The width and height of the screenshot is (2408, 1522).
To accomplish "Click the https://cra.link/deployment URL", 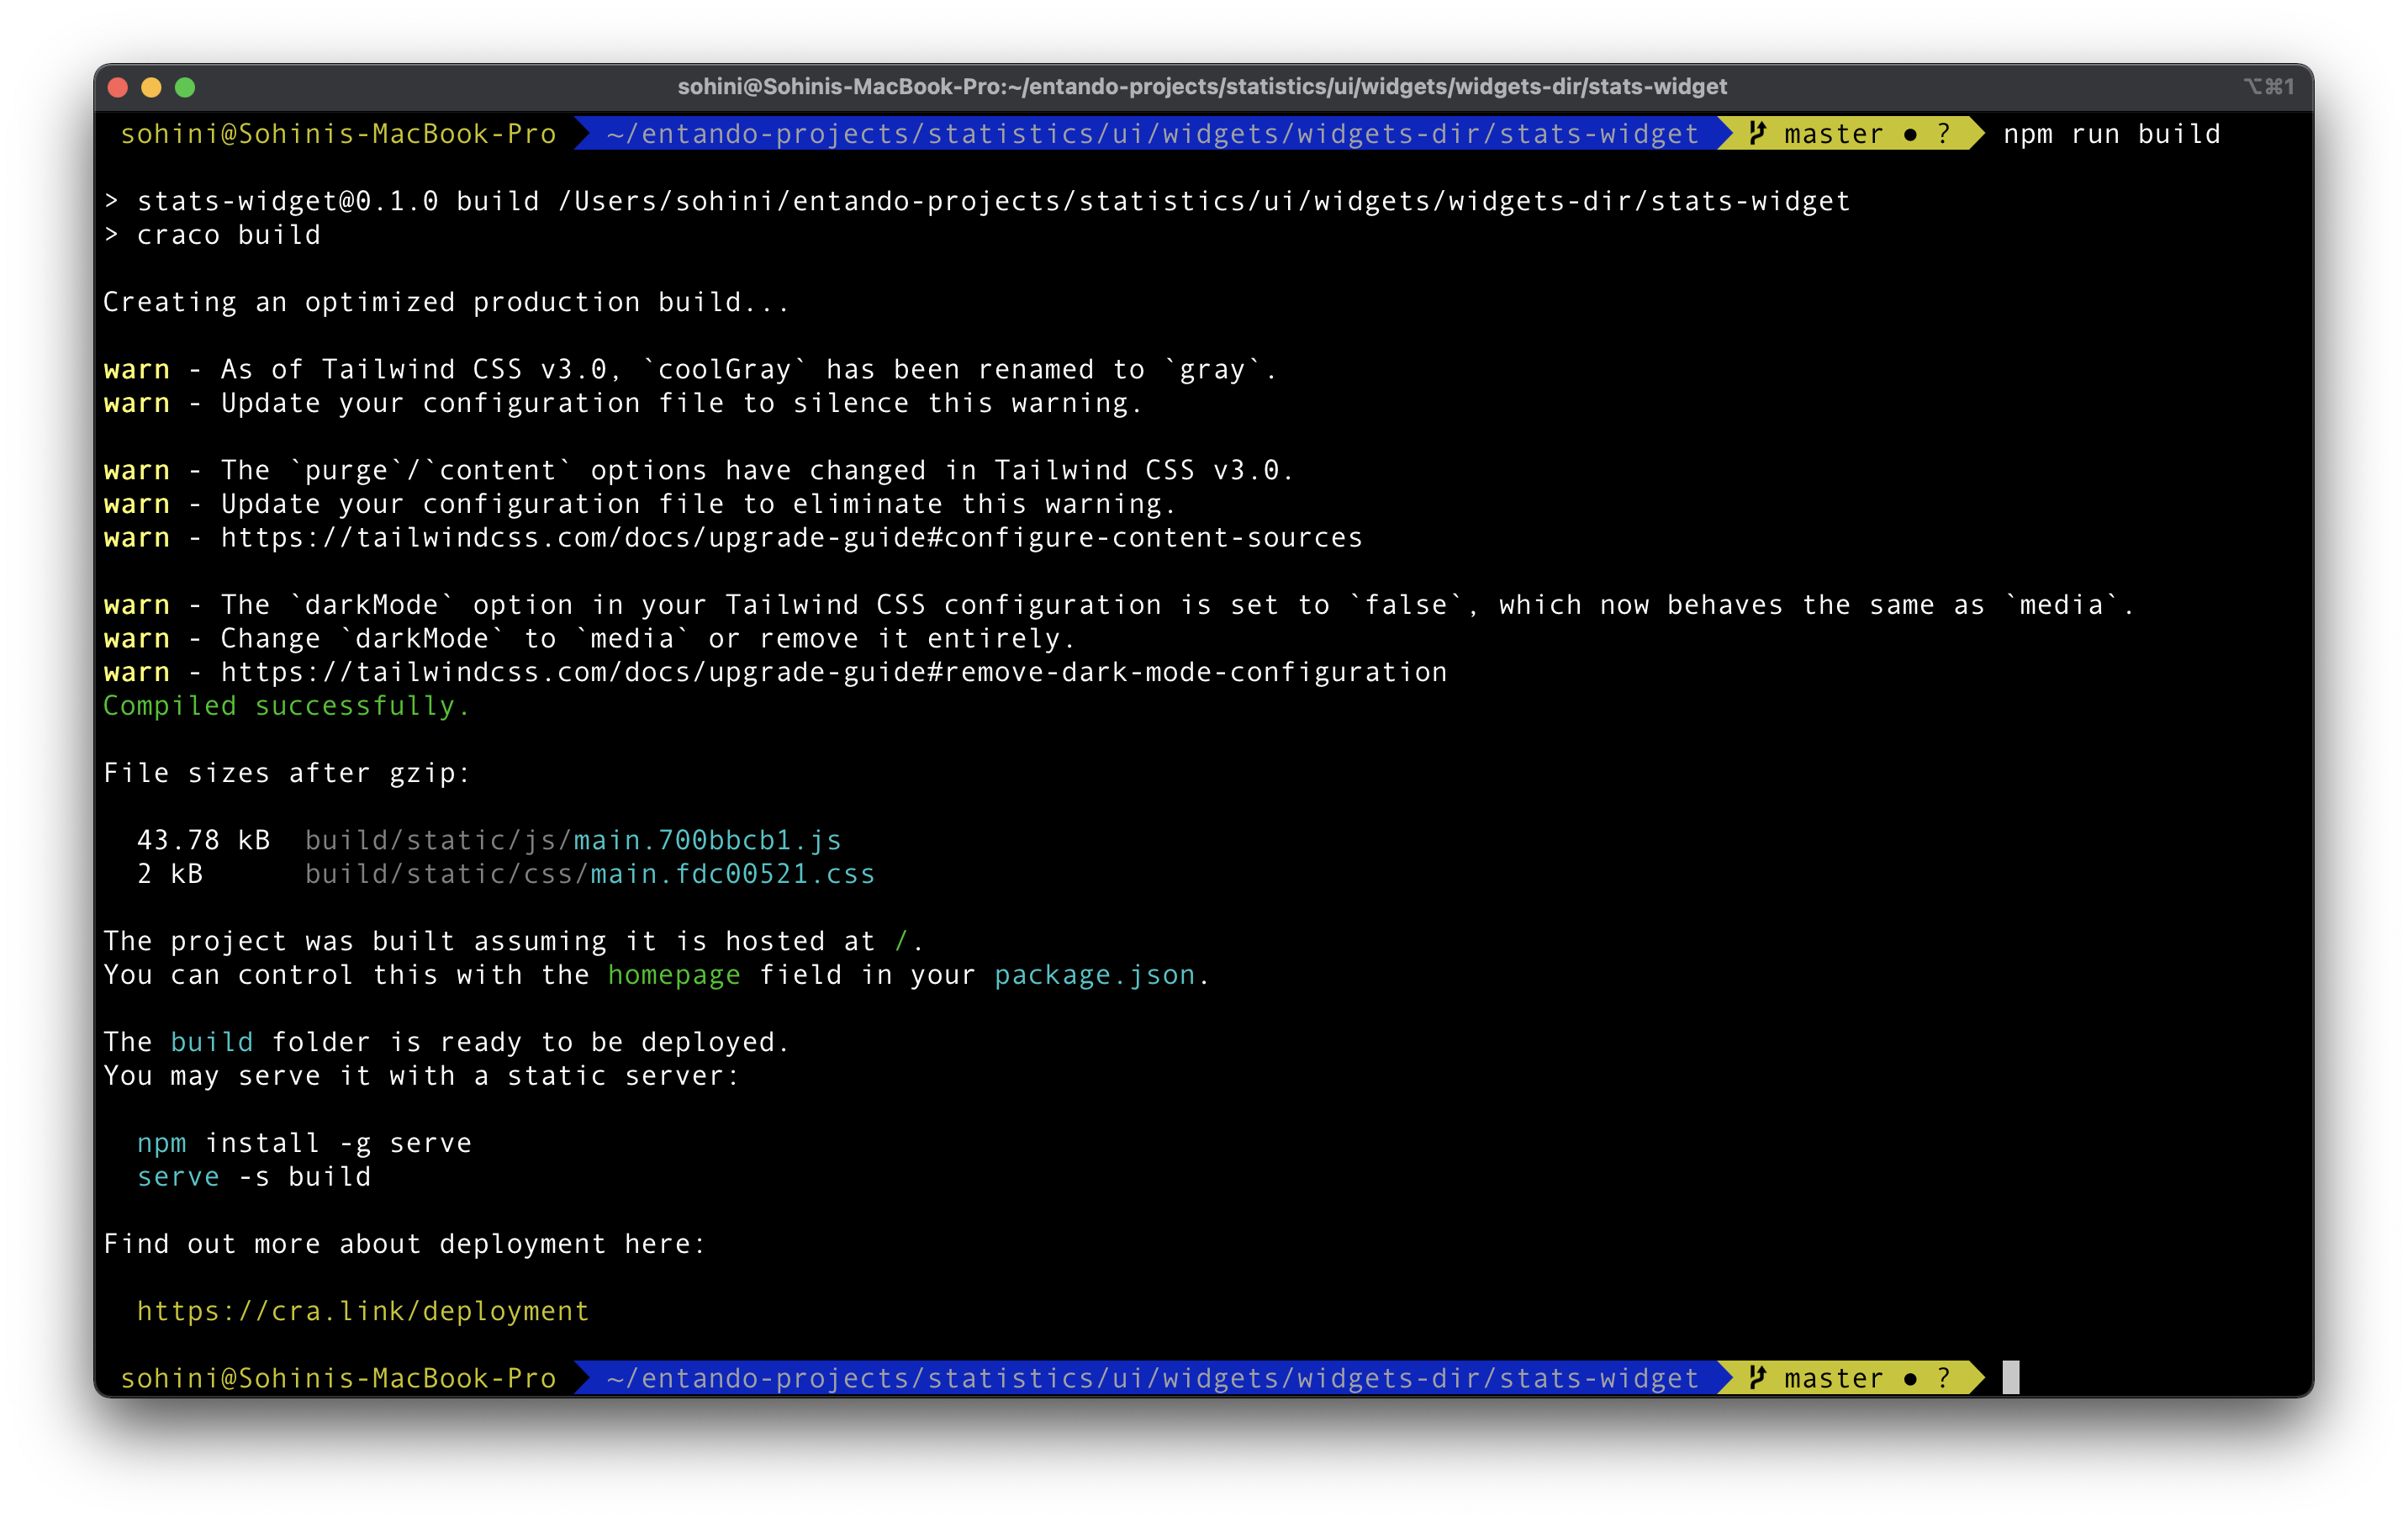I will click(x=363, y=1311).
